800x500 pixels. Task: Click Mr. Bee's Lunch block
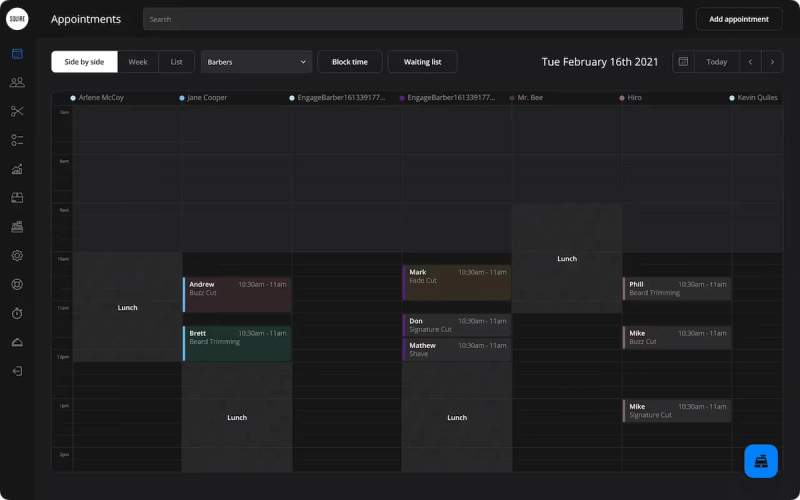click(x=567, y=258)
